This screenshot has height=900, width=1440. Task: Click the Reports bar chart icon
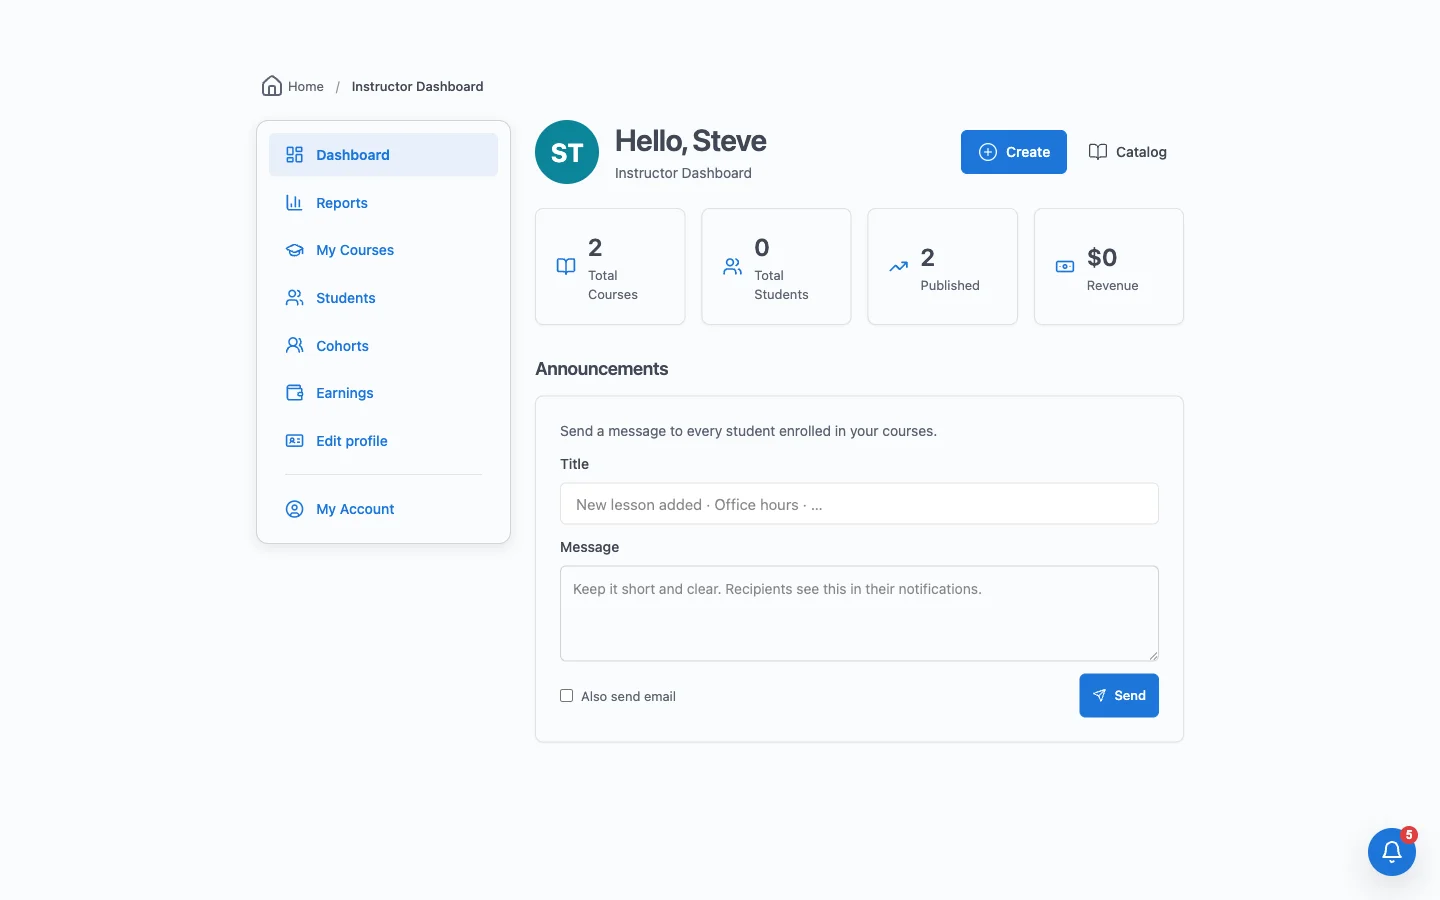coord(294,203)
